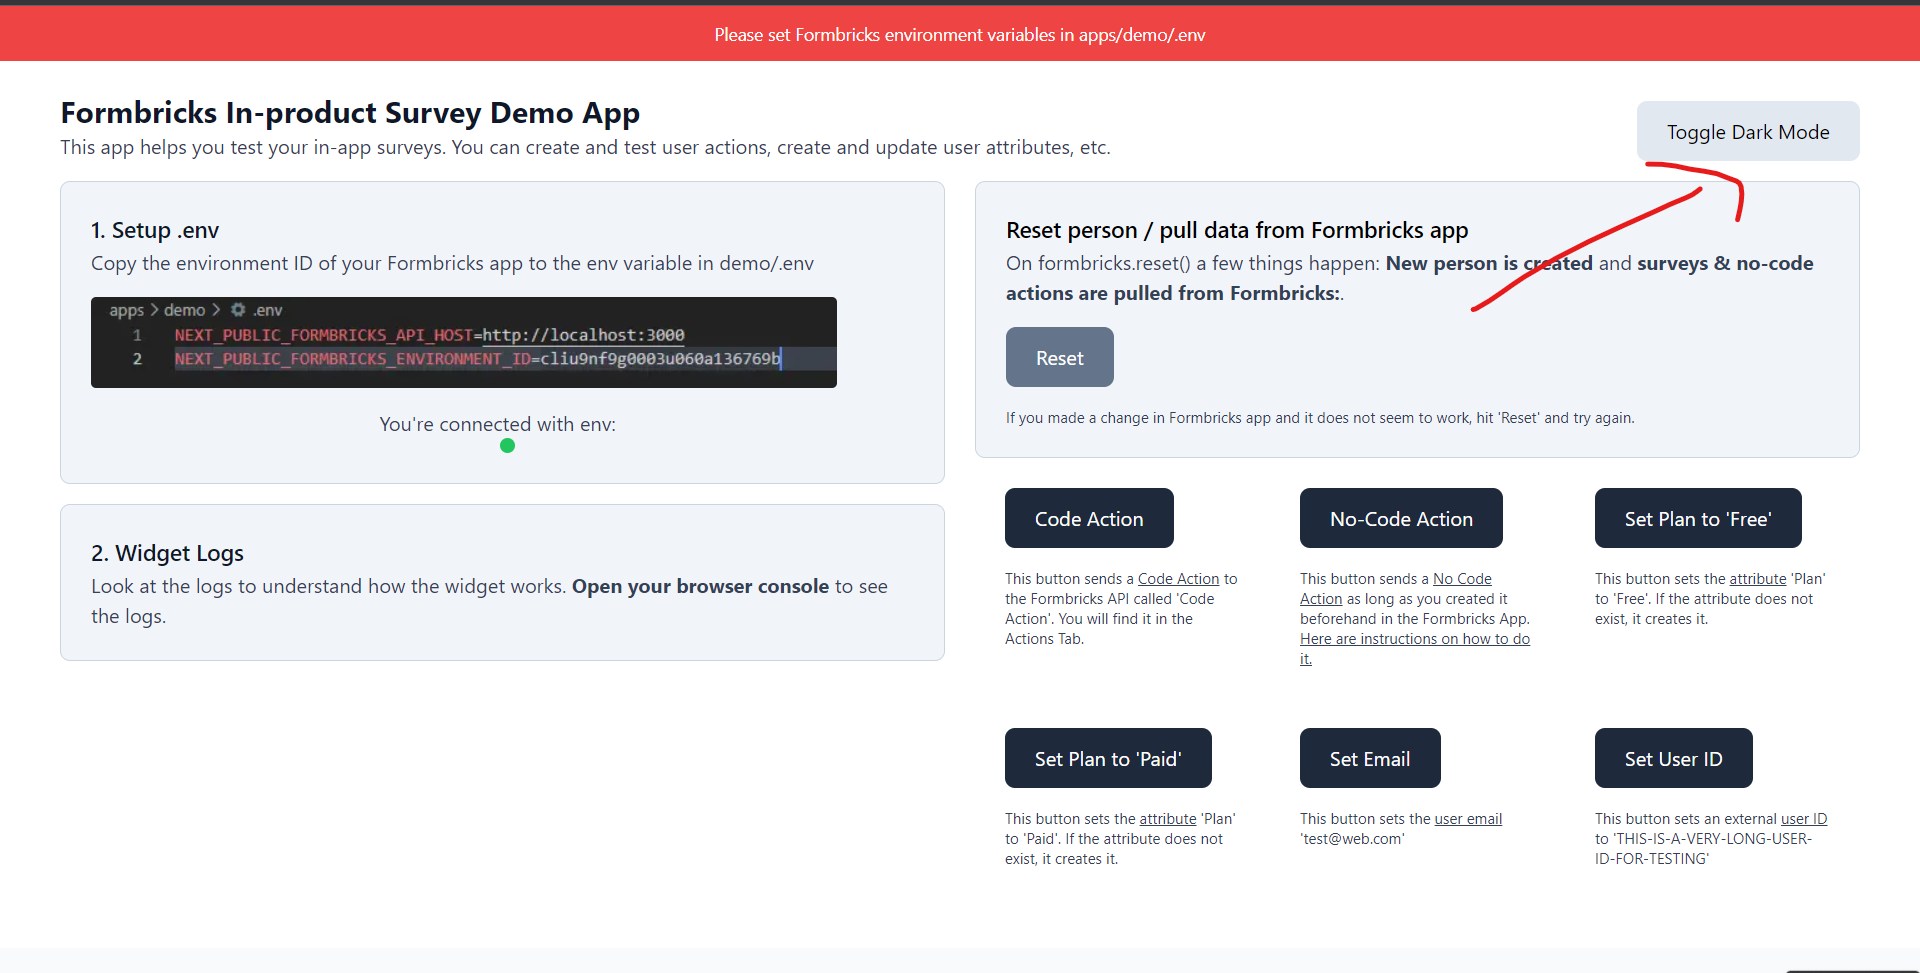Select the 'demo' breadcrumb item

tap(186, 310)
